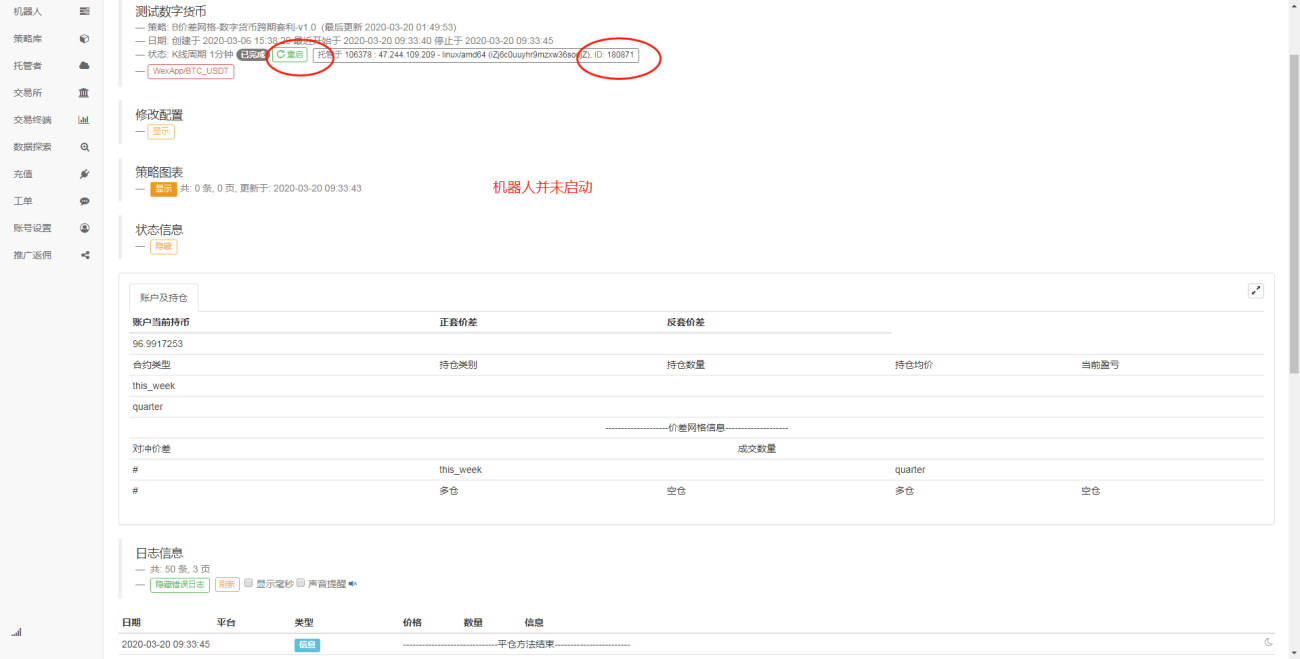Collapse 状态信息 with 隐藏 button

pyautogui.click(x=163, y=246)
